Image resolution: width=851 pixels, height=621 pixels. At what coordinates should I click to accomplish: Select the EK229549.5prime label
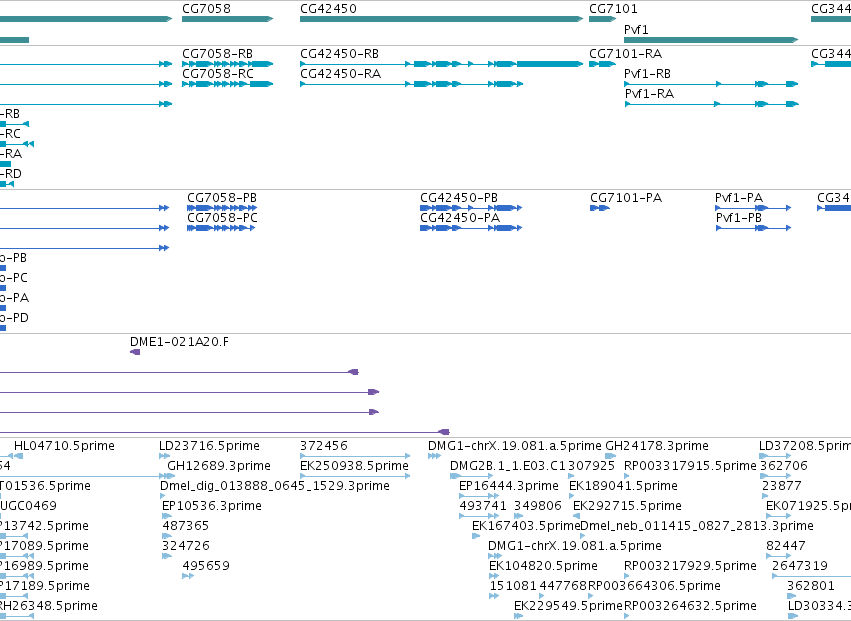click(x=568, y=606)
